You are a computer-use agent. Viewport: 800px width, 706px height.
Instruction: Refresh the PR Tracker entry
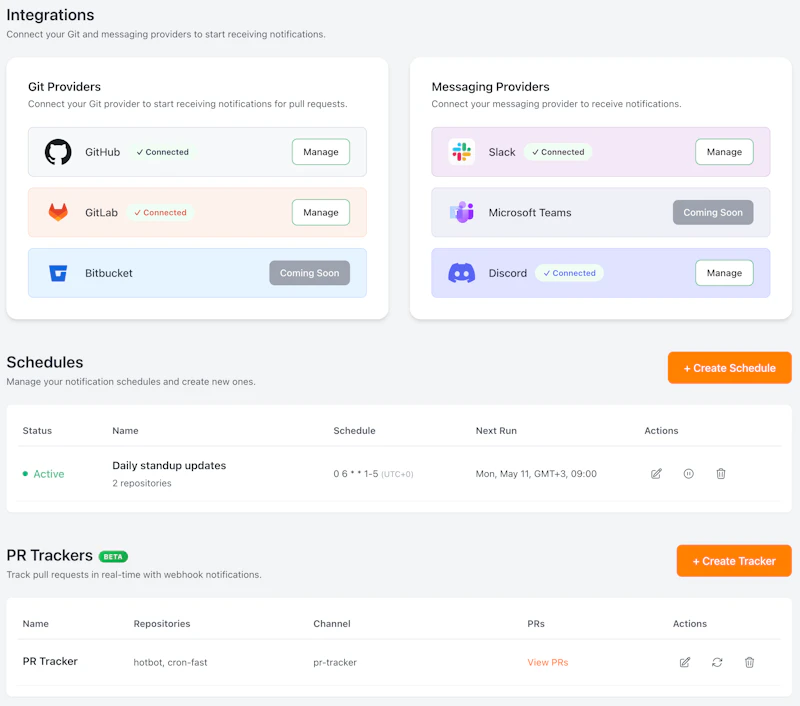(717, 662)
